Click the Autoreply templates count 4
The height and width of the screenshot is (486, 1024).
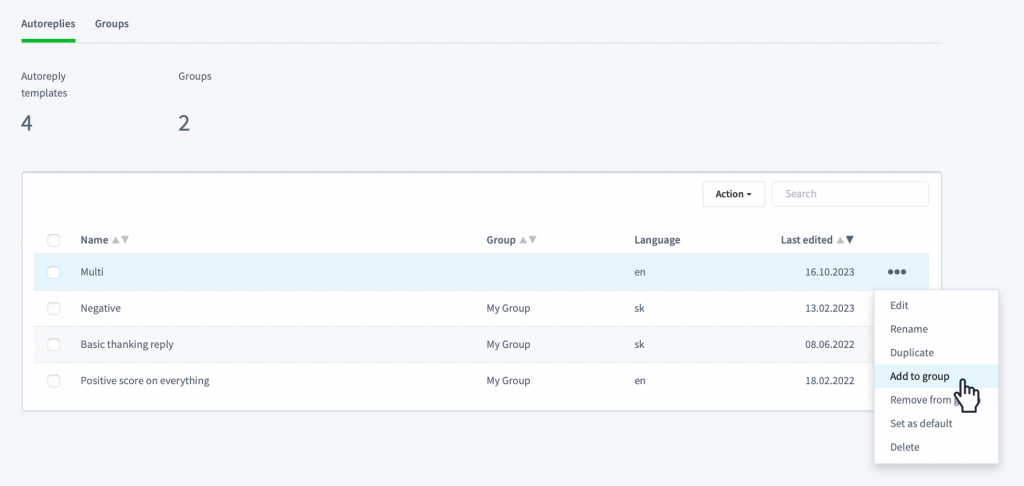(27, 123)
